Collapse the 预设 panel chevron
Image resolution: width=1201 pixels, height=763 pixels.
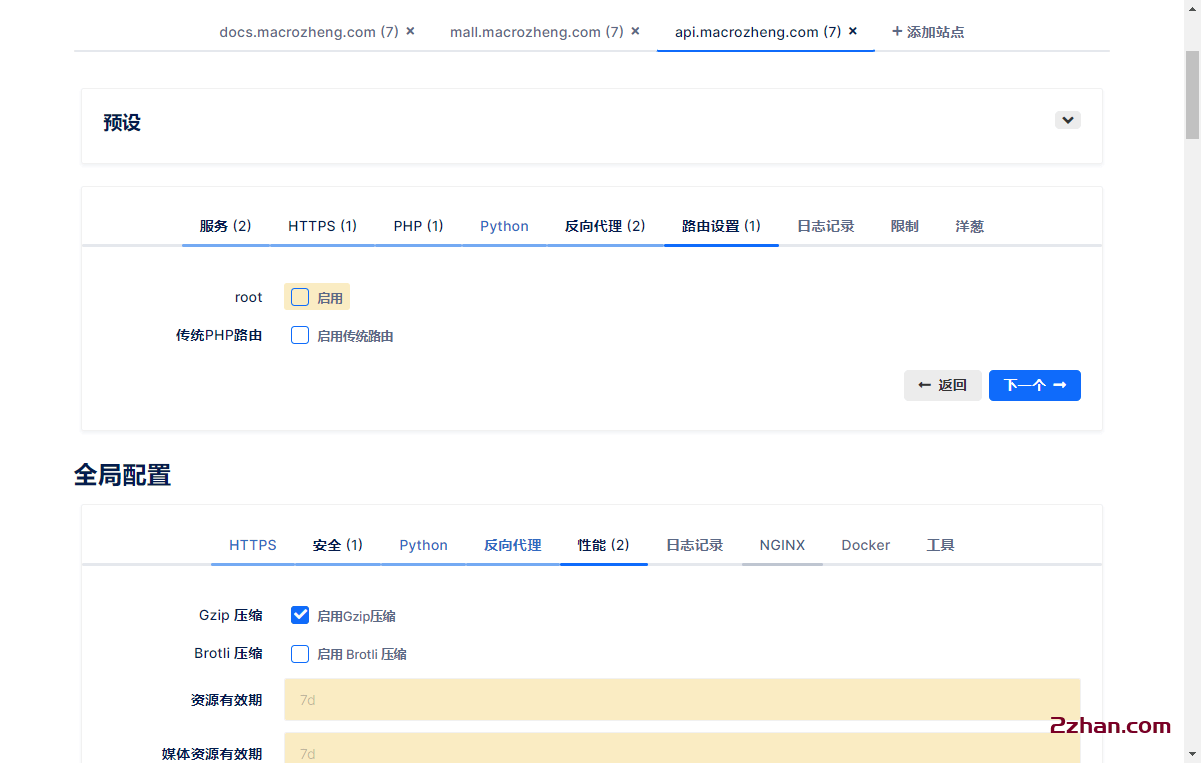(1067, 119)
